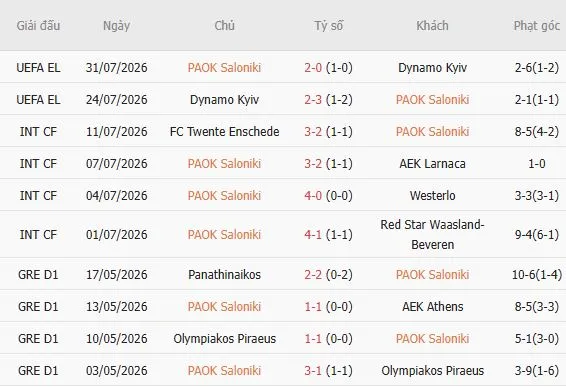Open Olympiakos Piraeus home team on 10/05/2026
This screenshot has height=387, width=566.
224,339
